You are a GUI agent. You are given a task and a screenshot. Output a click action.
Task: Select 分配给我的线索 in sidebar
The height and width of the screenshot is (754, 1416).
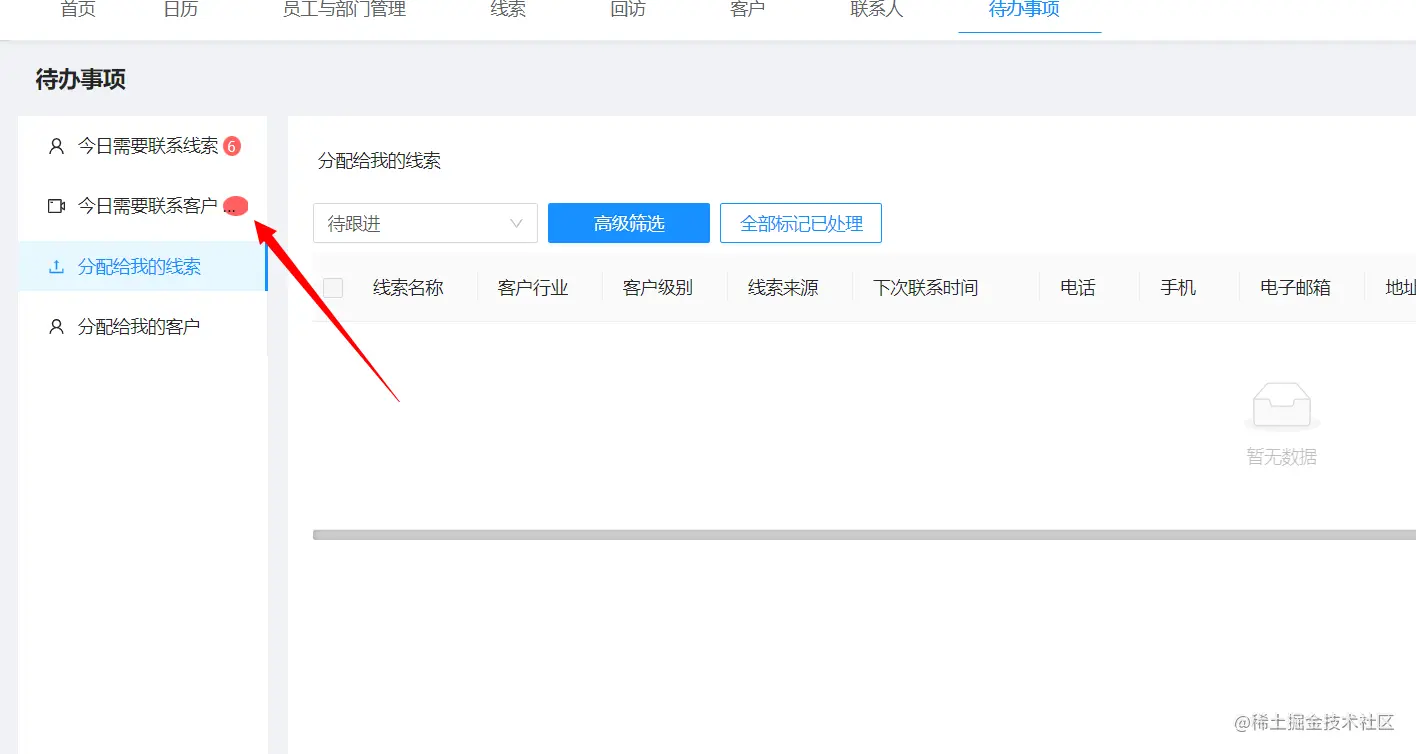coord(143,267)
